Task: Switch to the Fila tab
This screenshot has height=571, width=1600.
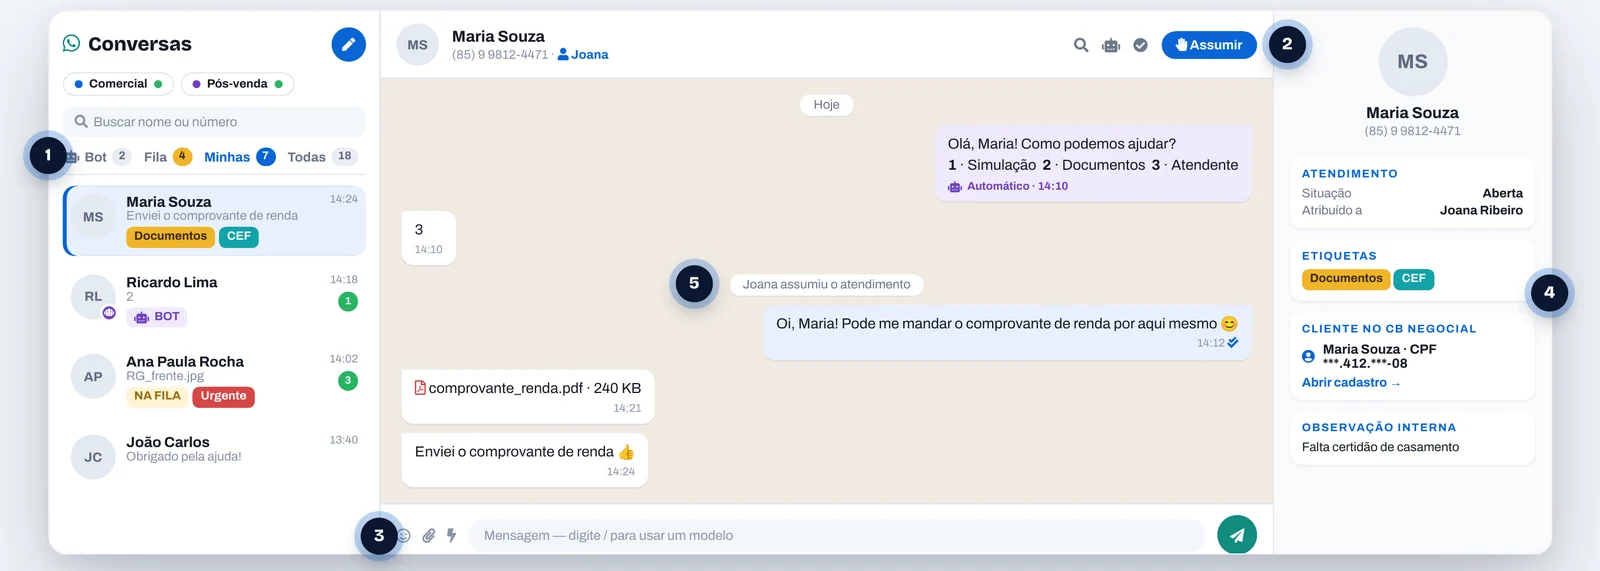Action: coord(167,157)
